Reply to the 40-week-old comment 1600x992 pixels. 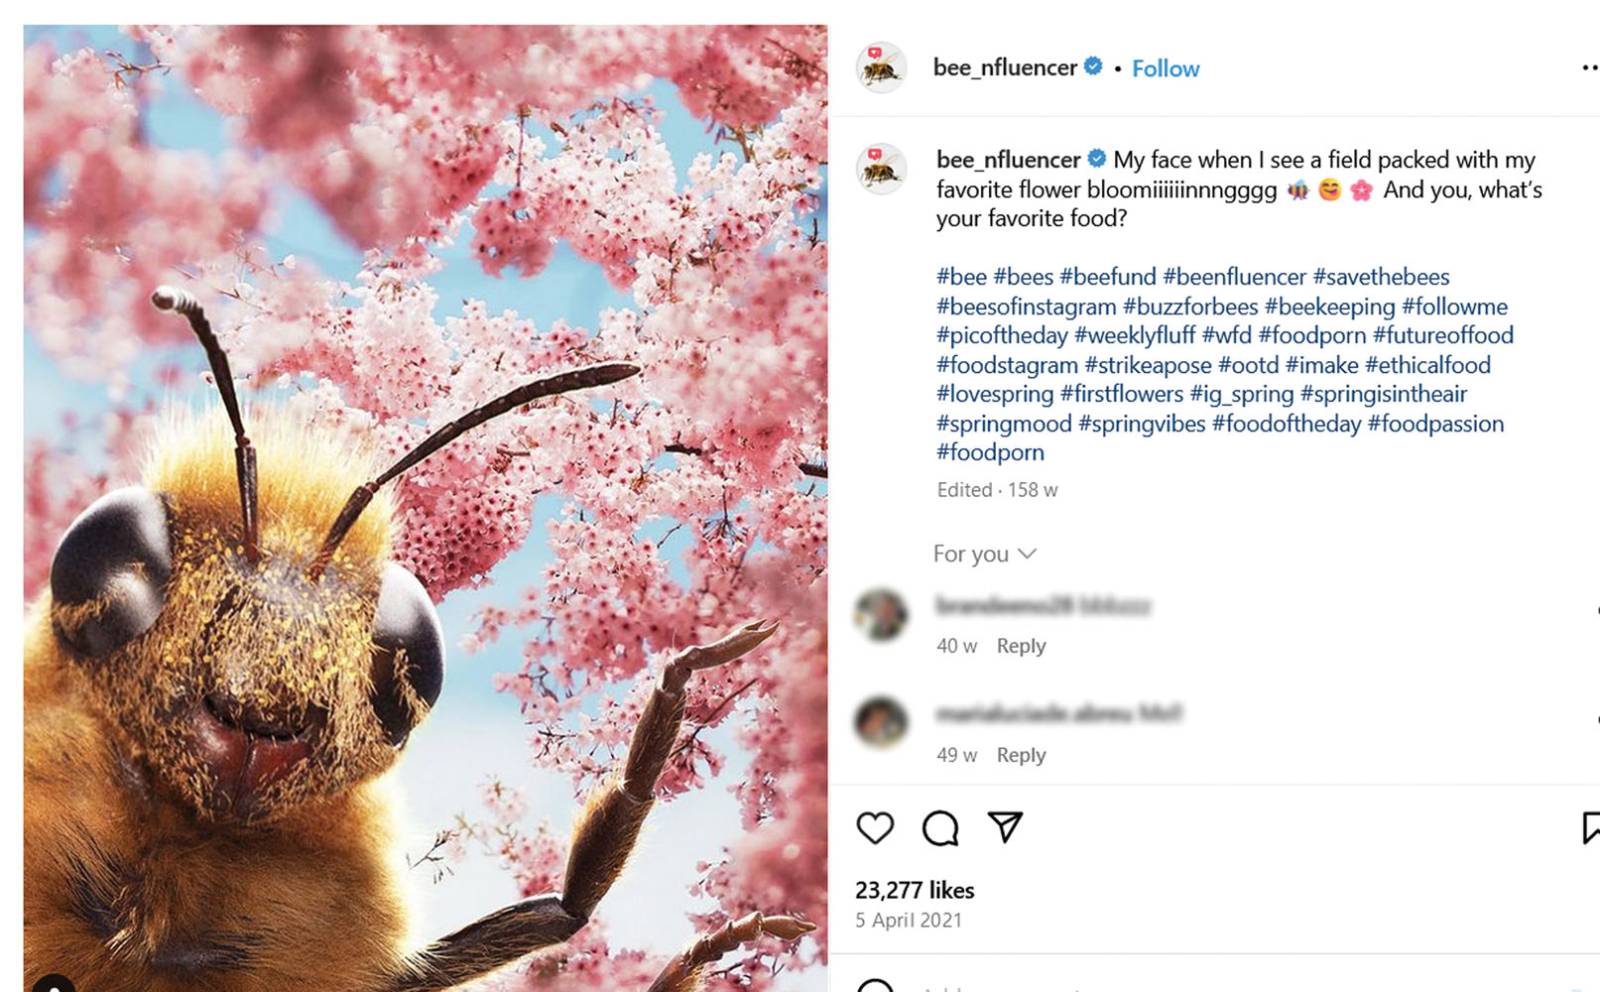[x=1022, y=646]
